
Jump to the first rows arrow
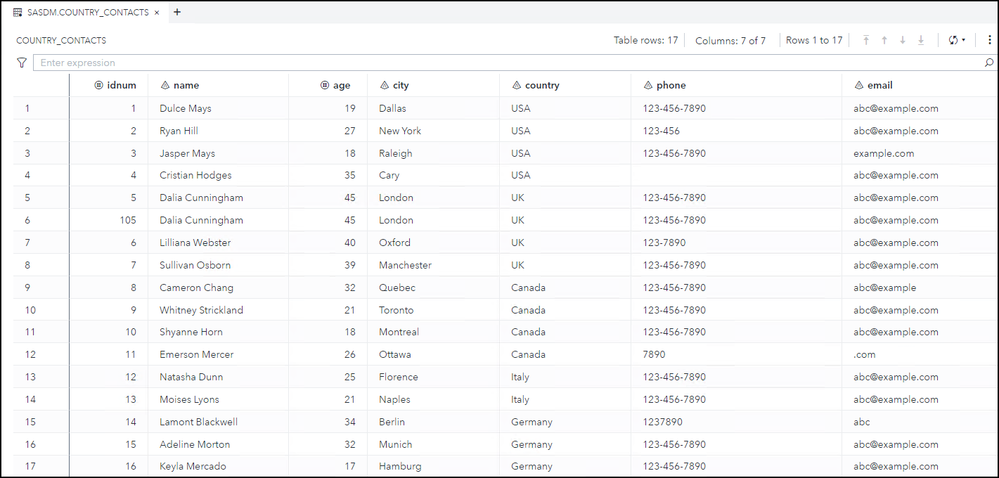866,40
